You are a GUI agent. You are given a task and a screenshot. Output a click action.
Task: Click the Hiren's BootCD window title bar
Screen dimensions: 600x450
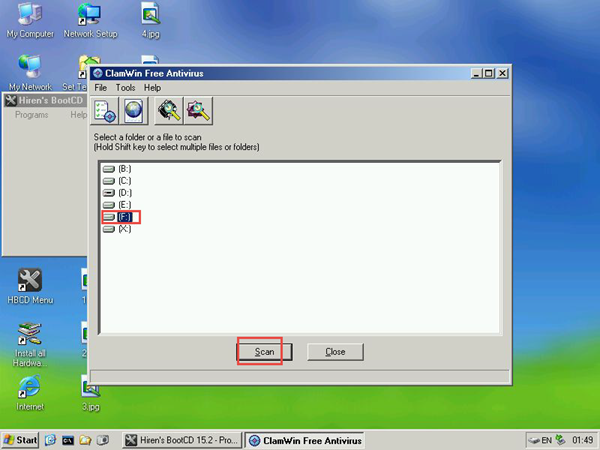point(45,101)
